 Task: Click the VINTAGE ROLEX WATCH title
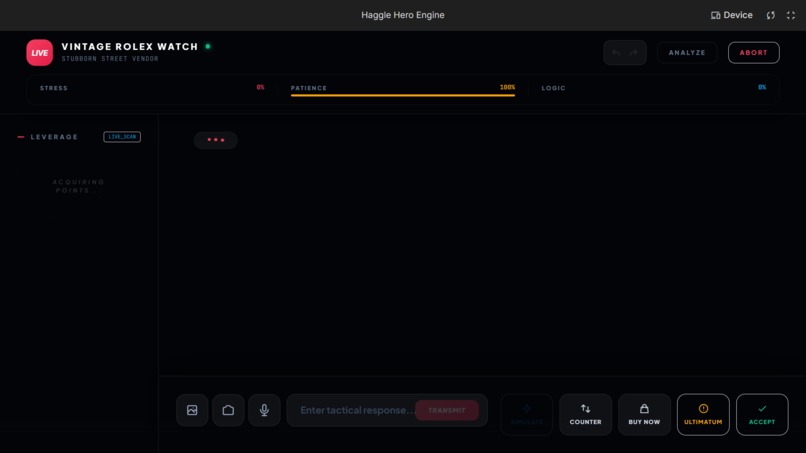[130, 46]
